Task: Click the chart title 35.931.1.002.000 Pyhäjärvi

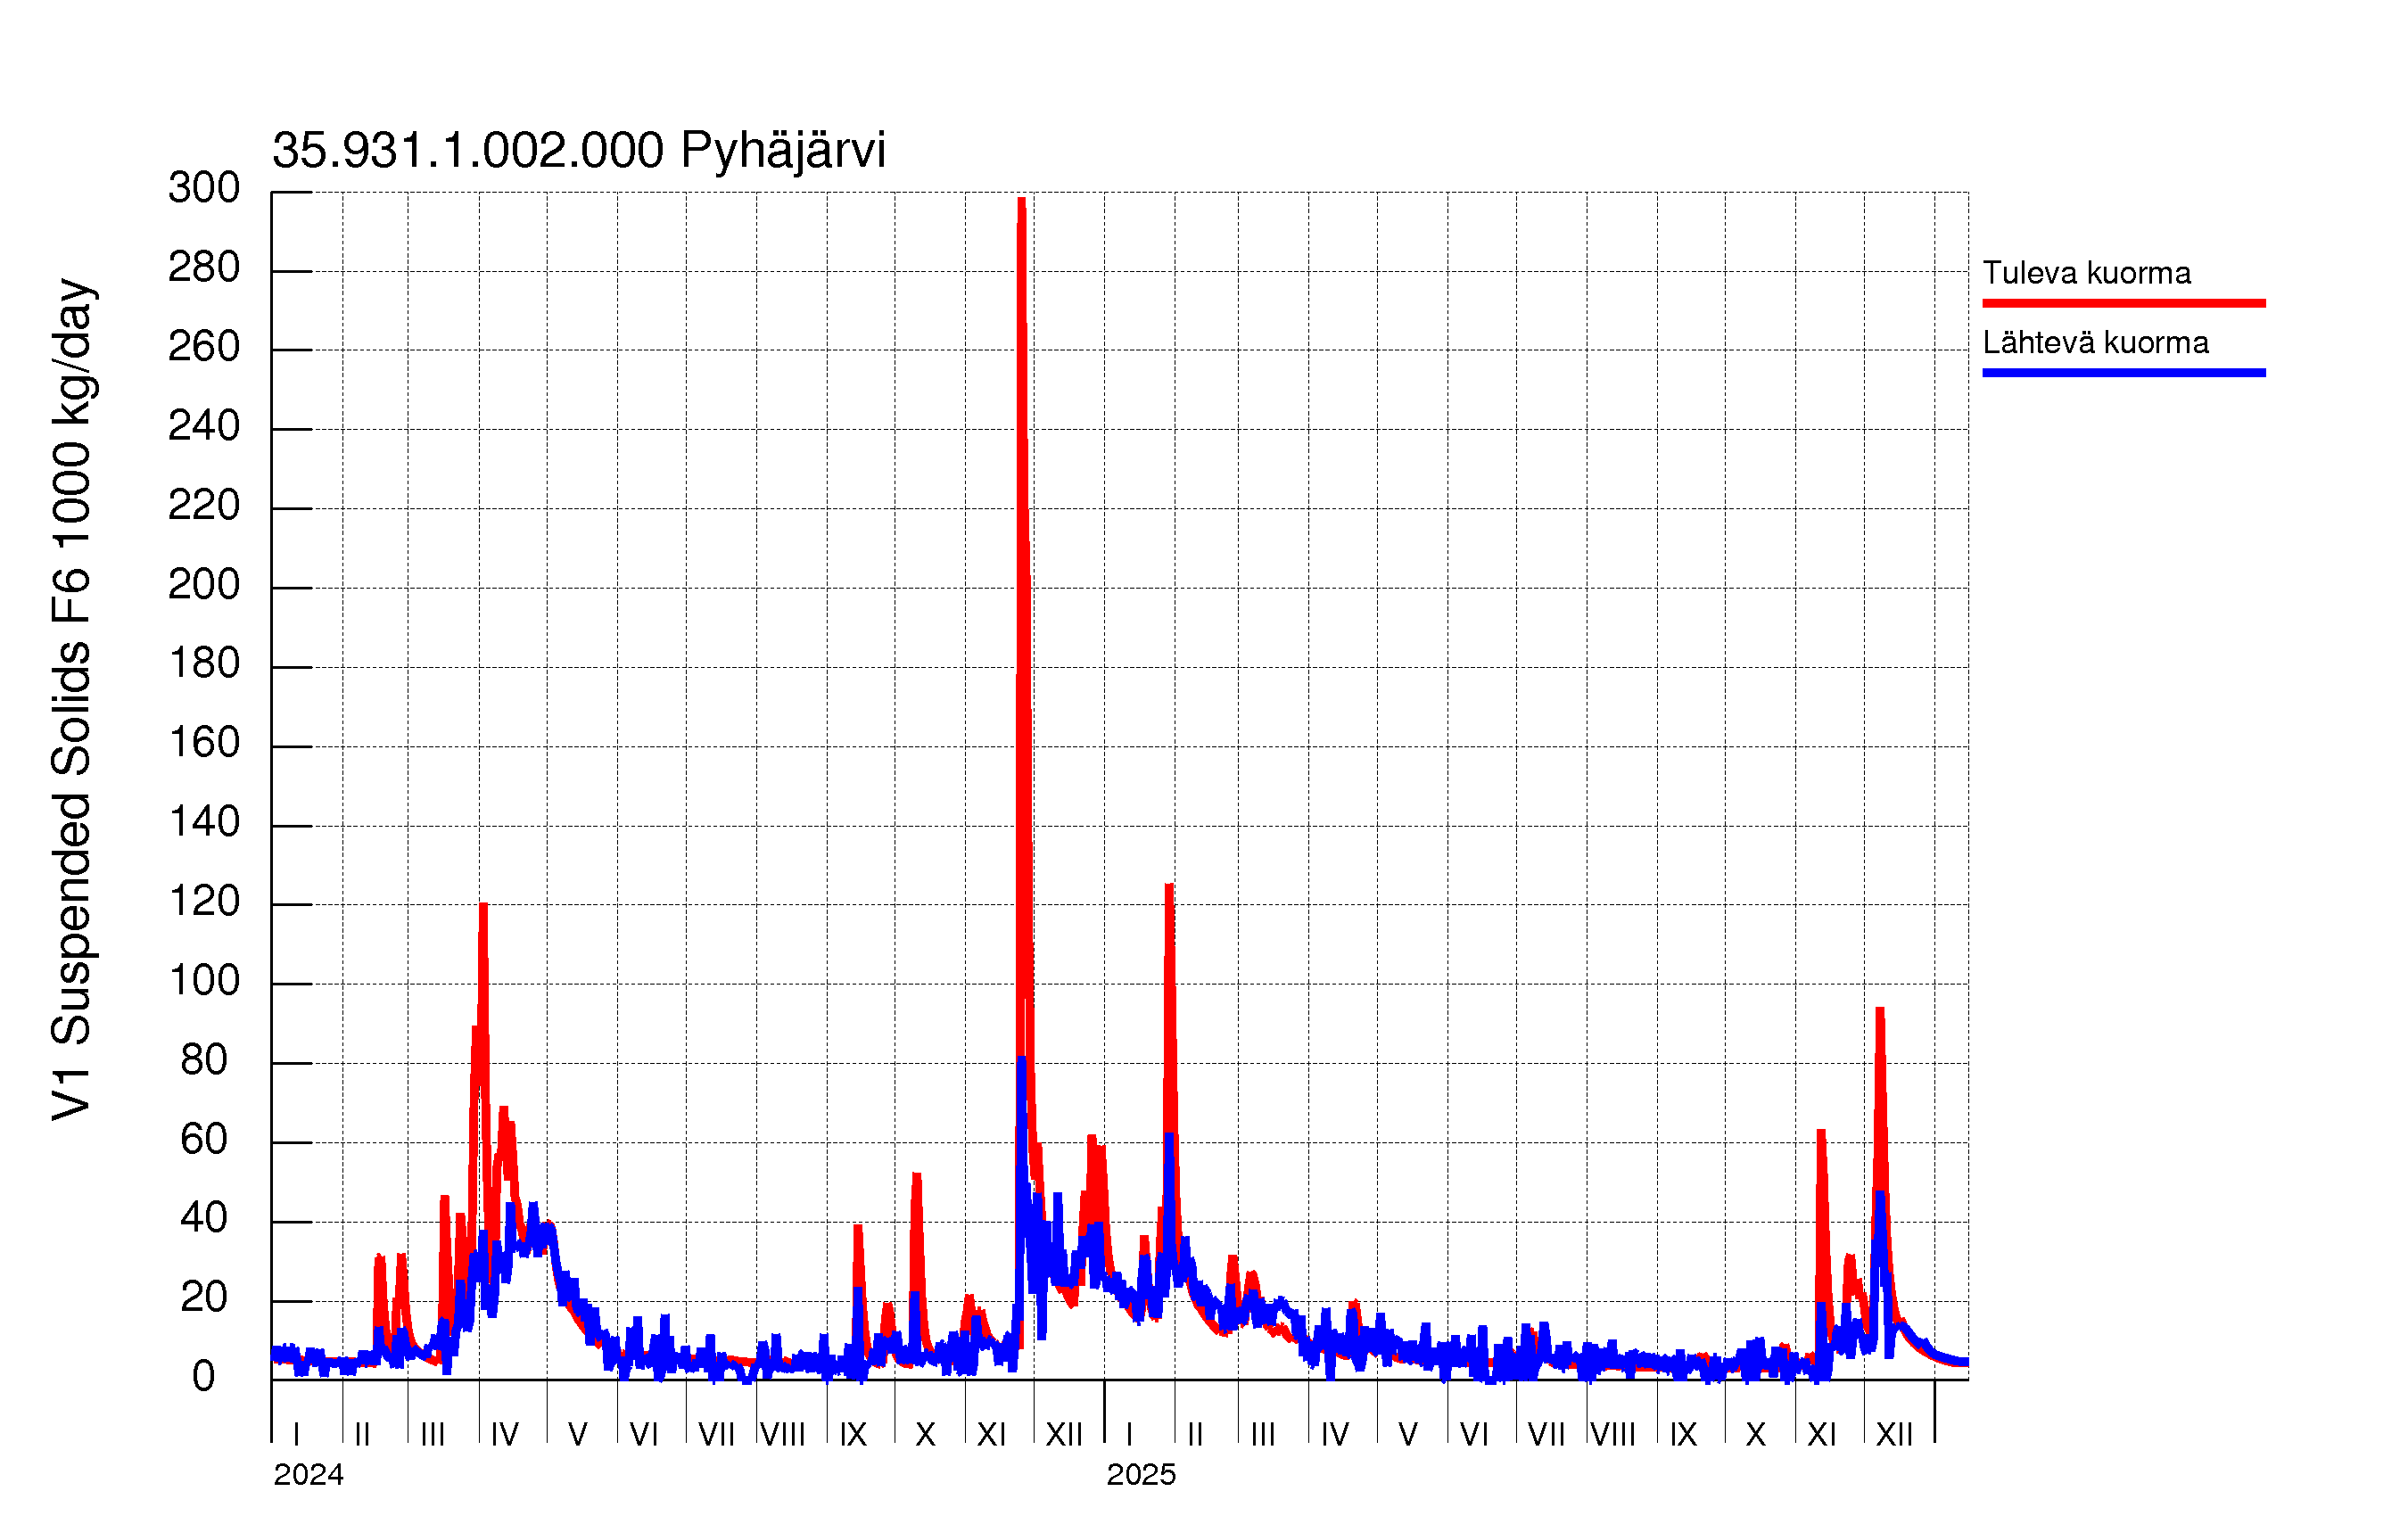Action: [578, 151]
